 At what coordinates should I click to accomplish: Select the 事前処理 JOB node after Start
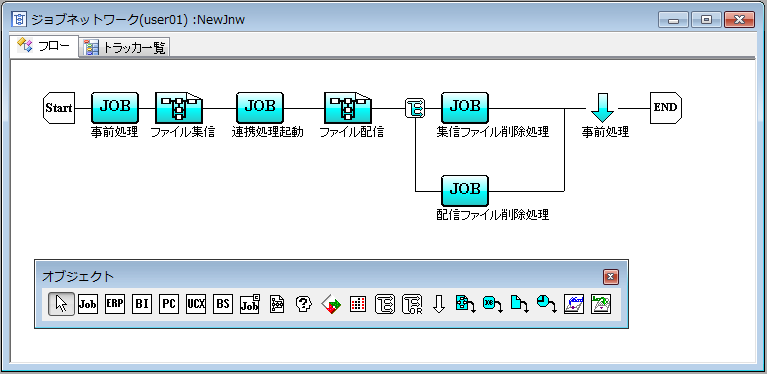(x=115, y=108)
